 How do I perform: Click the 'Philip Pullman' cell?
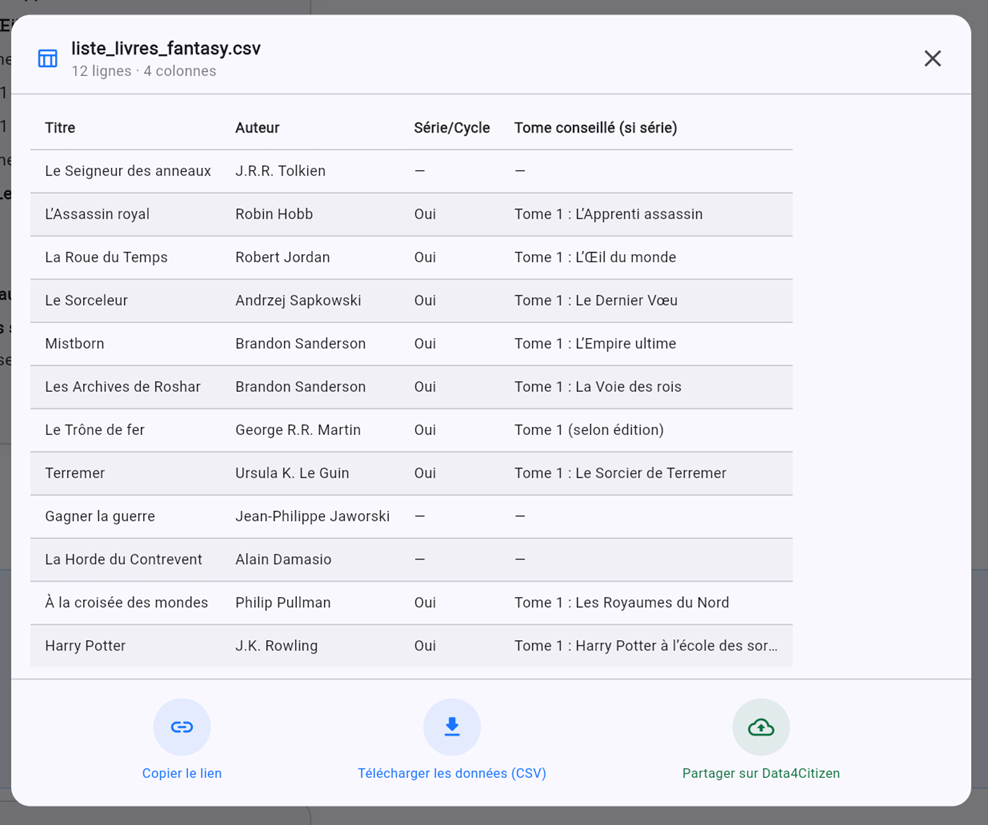click(283, 603)
